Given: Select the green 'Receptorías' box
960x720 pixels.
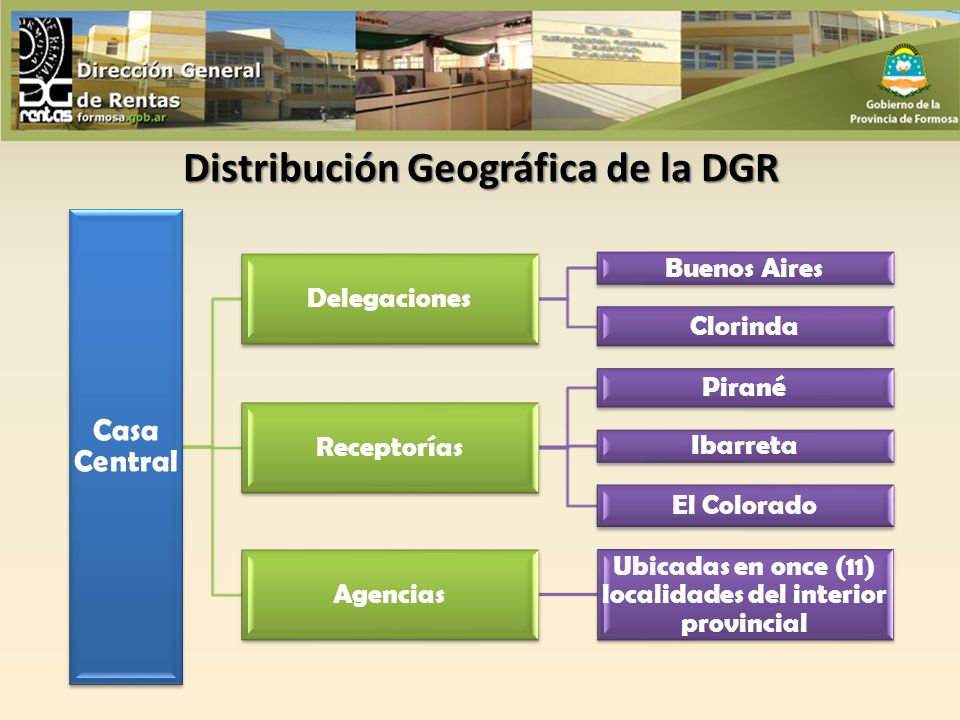Looking at the screenshot, I should coord(390,448).
